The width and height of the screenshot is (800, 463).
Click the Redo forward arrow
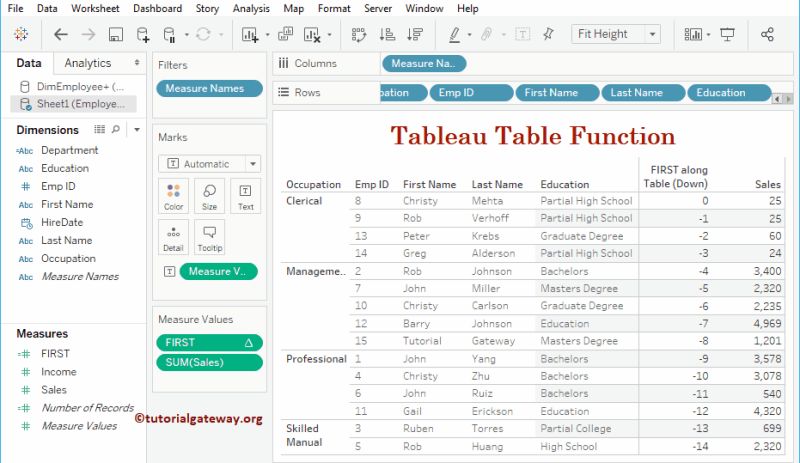(88, 34)
